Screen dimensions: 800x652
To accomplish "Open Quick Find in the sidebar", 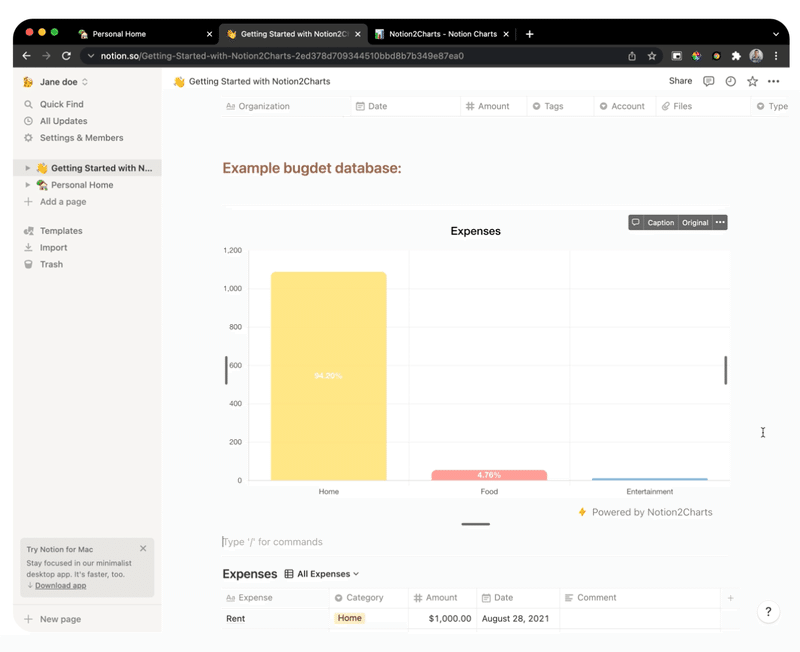I will click(61, 104).
